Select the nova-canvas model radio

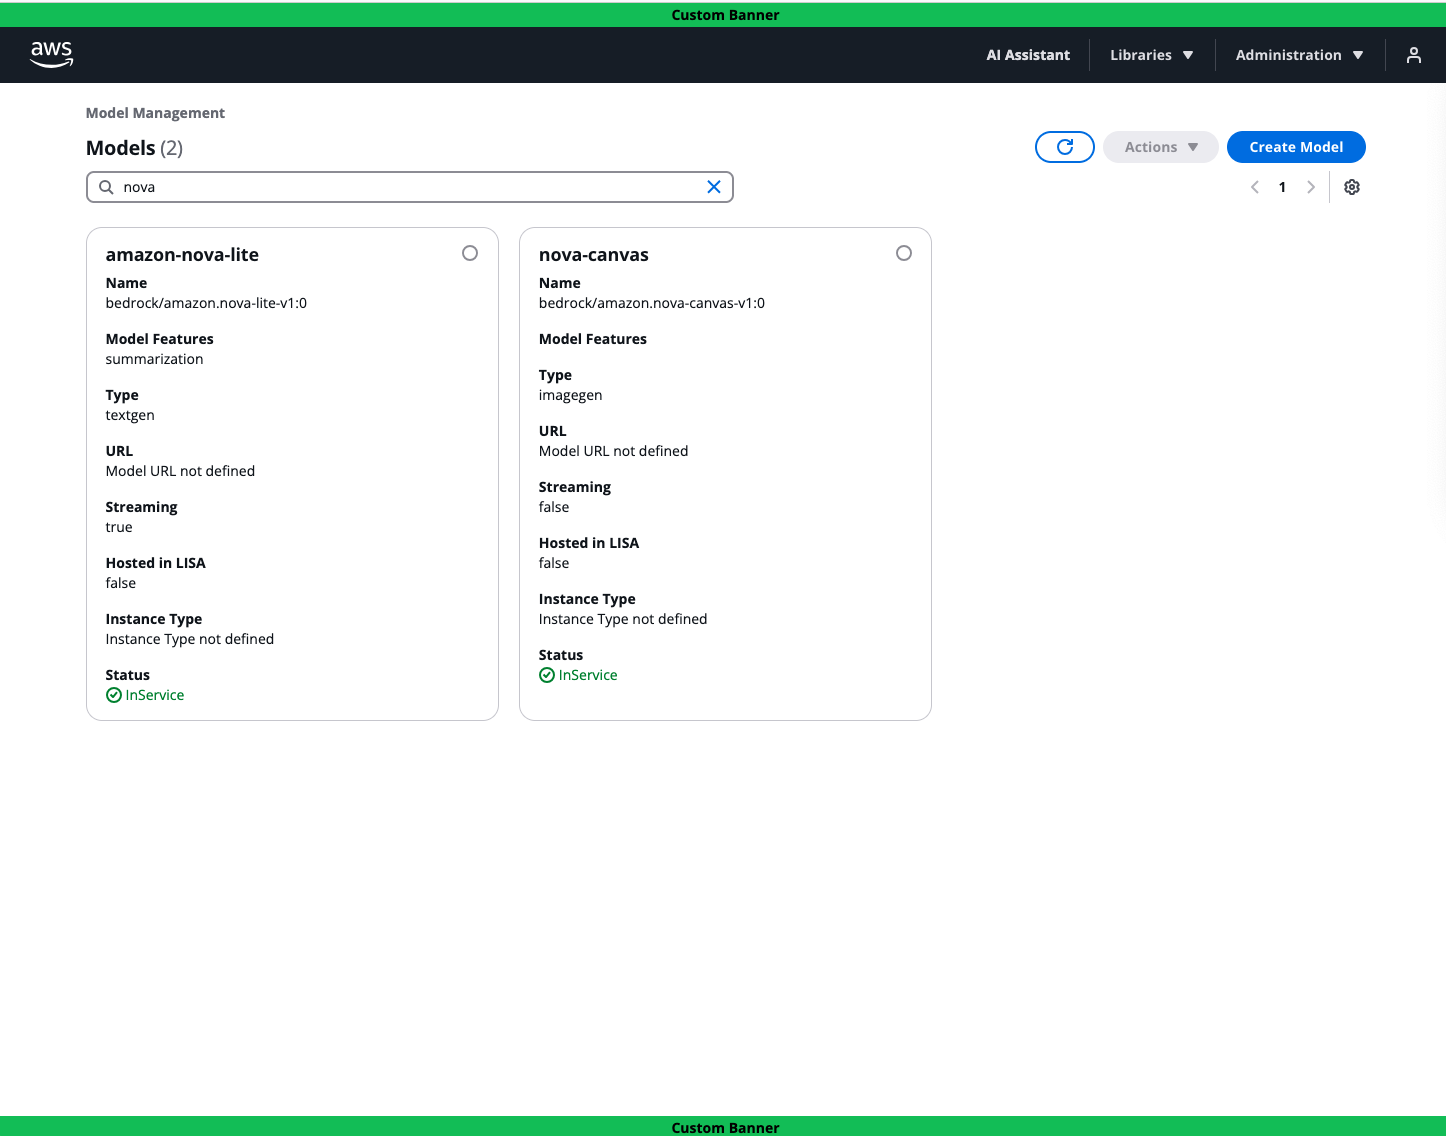(904, 253)
